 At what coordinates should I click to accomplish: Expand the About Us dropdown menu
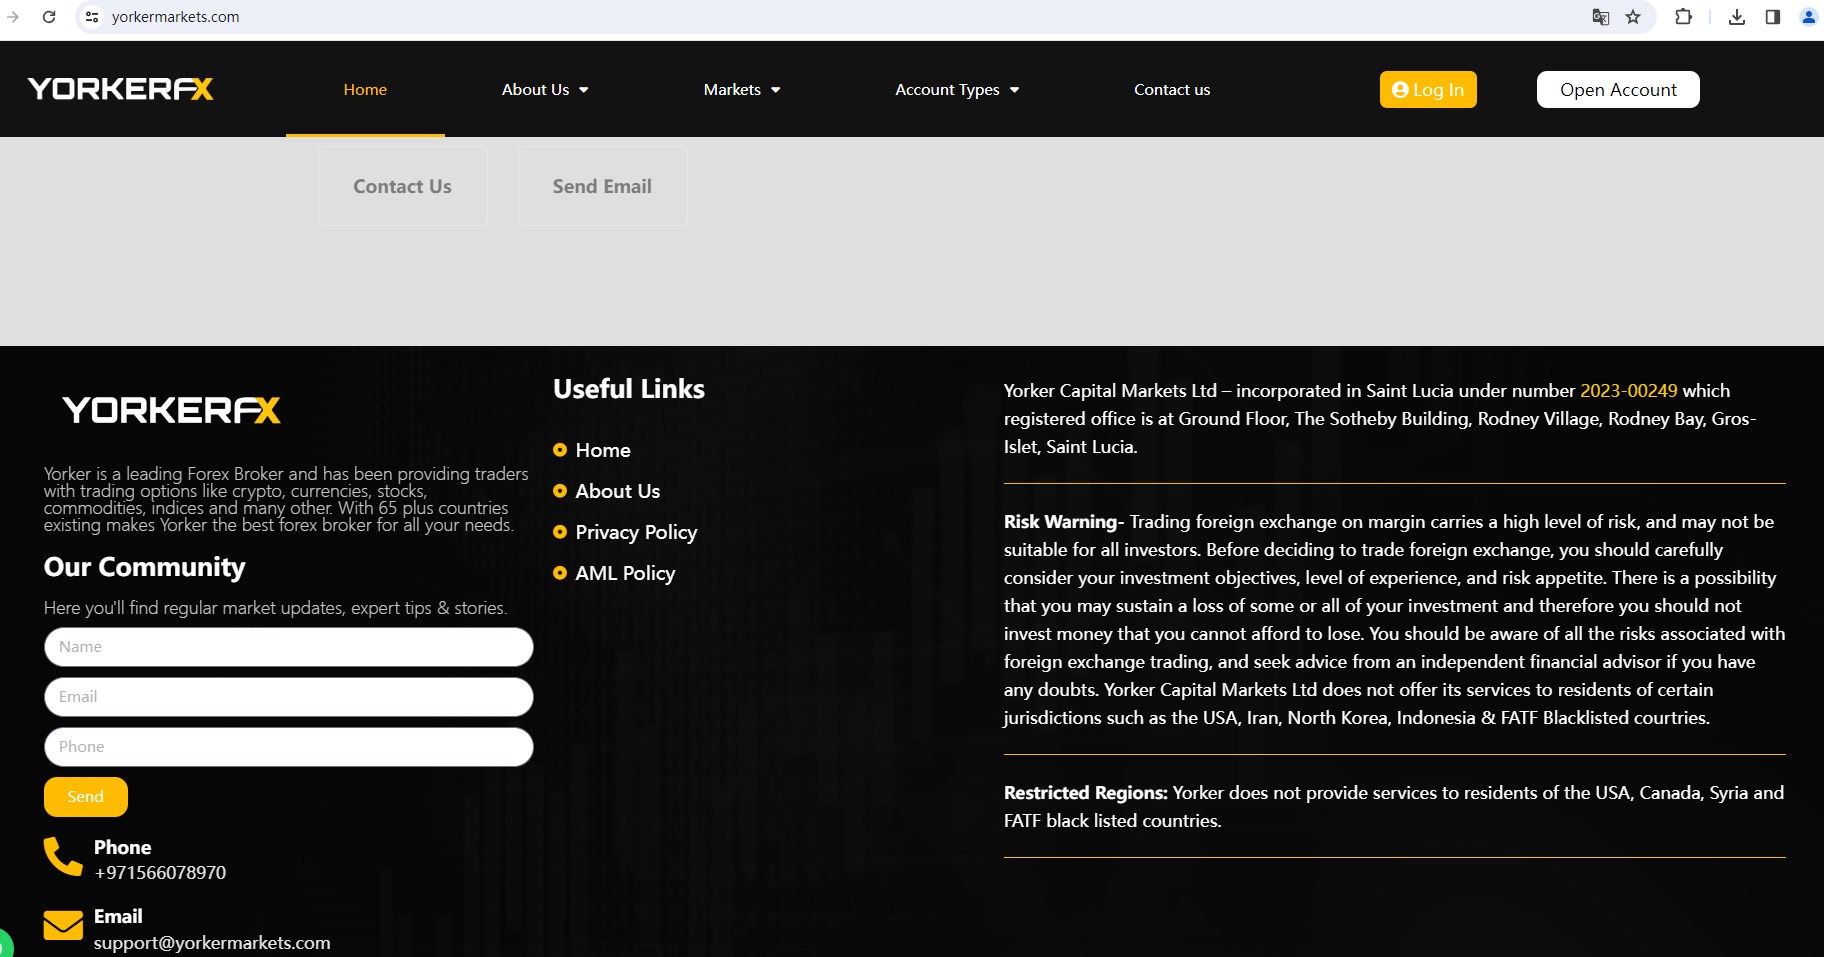tap(545, 89)
